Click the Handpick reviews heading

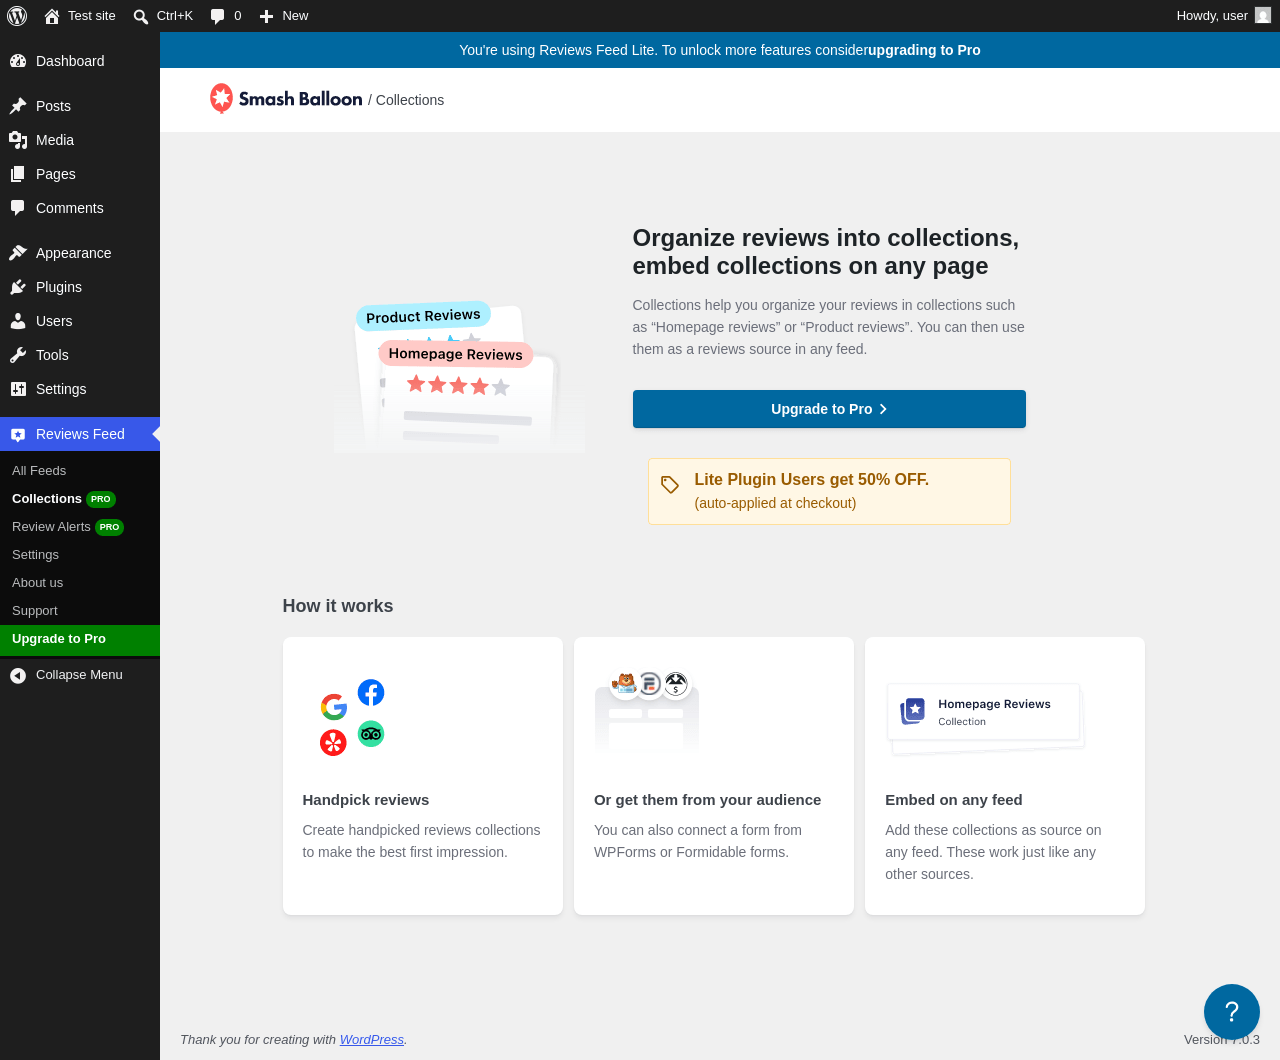pyautogui.click(x=366, y=800)
